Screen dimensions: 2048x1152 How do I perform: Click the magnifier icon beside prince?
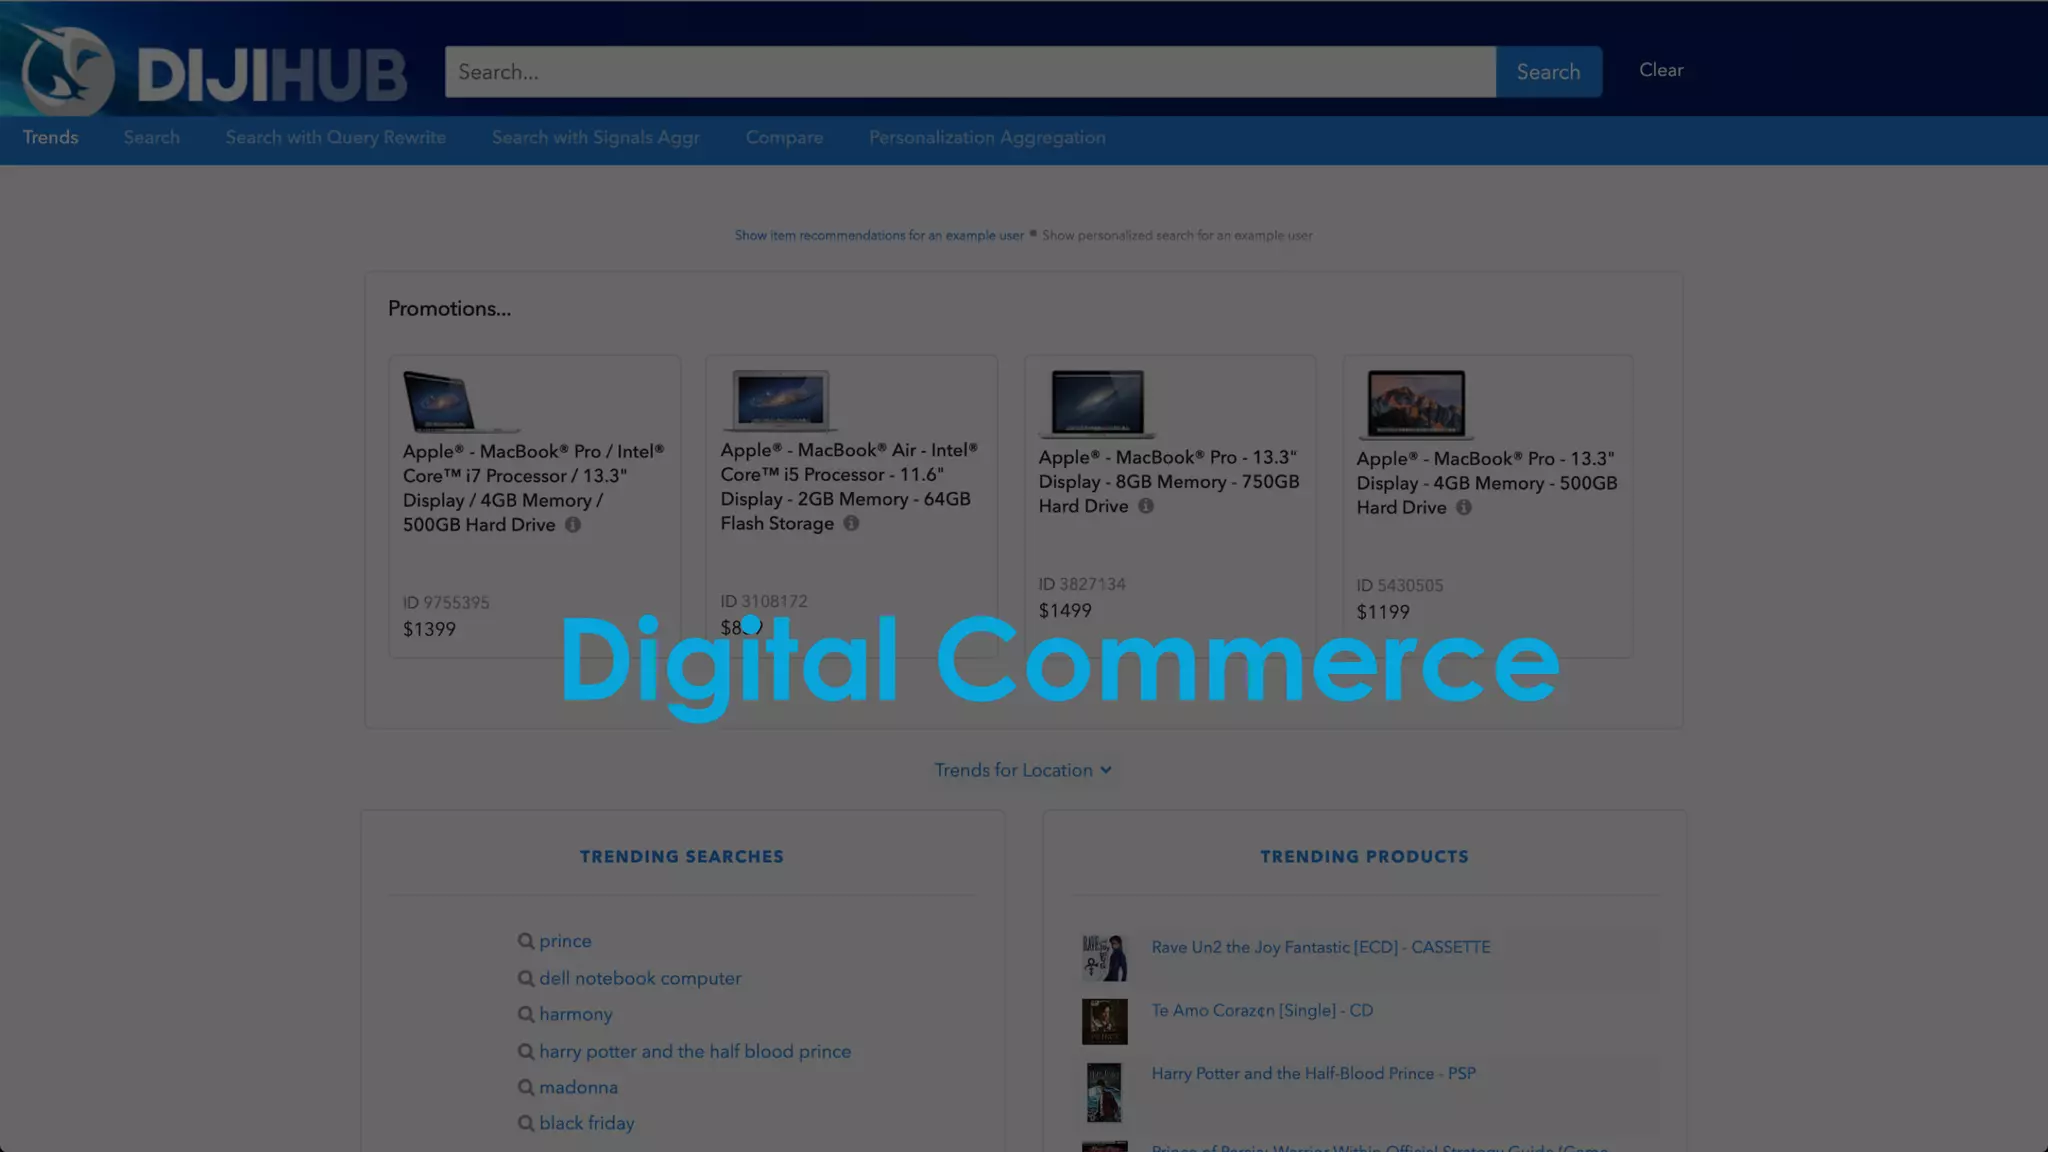tap(526, 941)
